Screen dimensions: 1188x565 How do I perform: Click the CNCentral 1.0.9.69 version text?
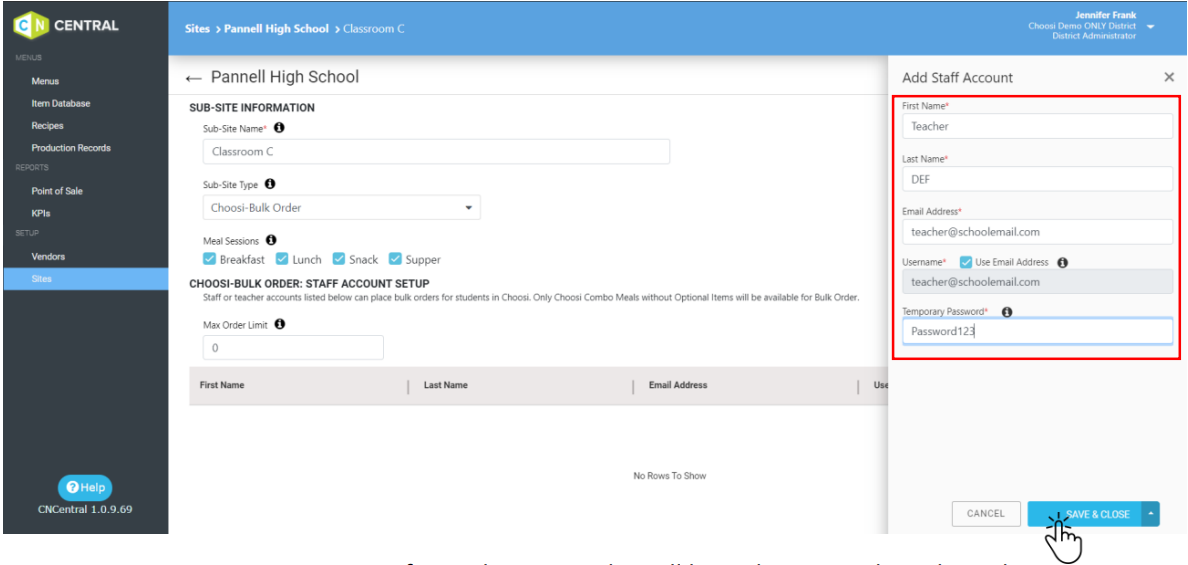[x=85, y=509]
